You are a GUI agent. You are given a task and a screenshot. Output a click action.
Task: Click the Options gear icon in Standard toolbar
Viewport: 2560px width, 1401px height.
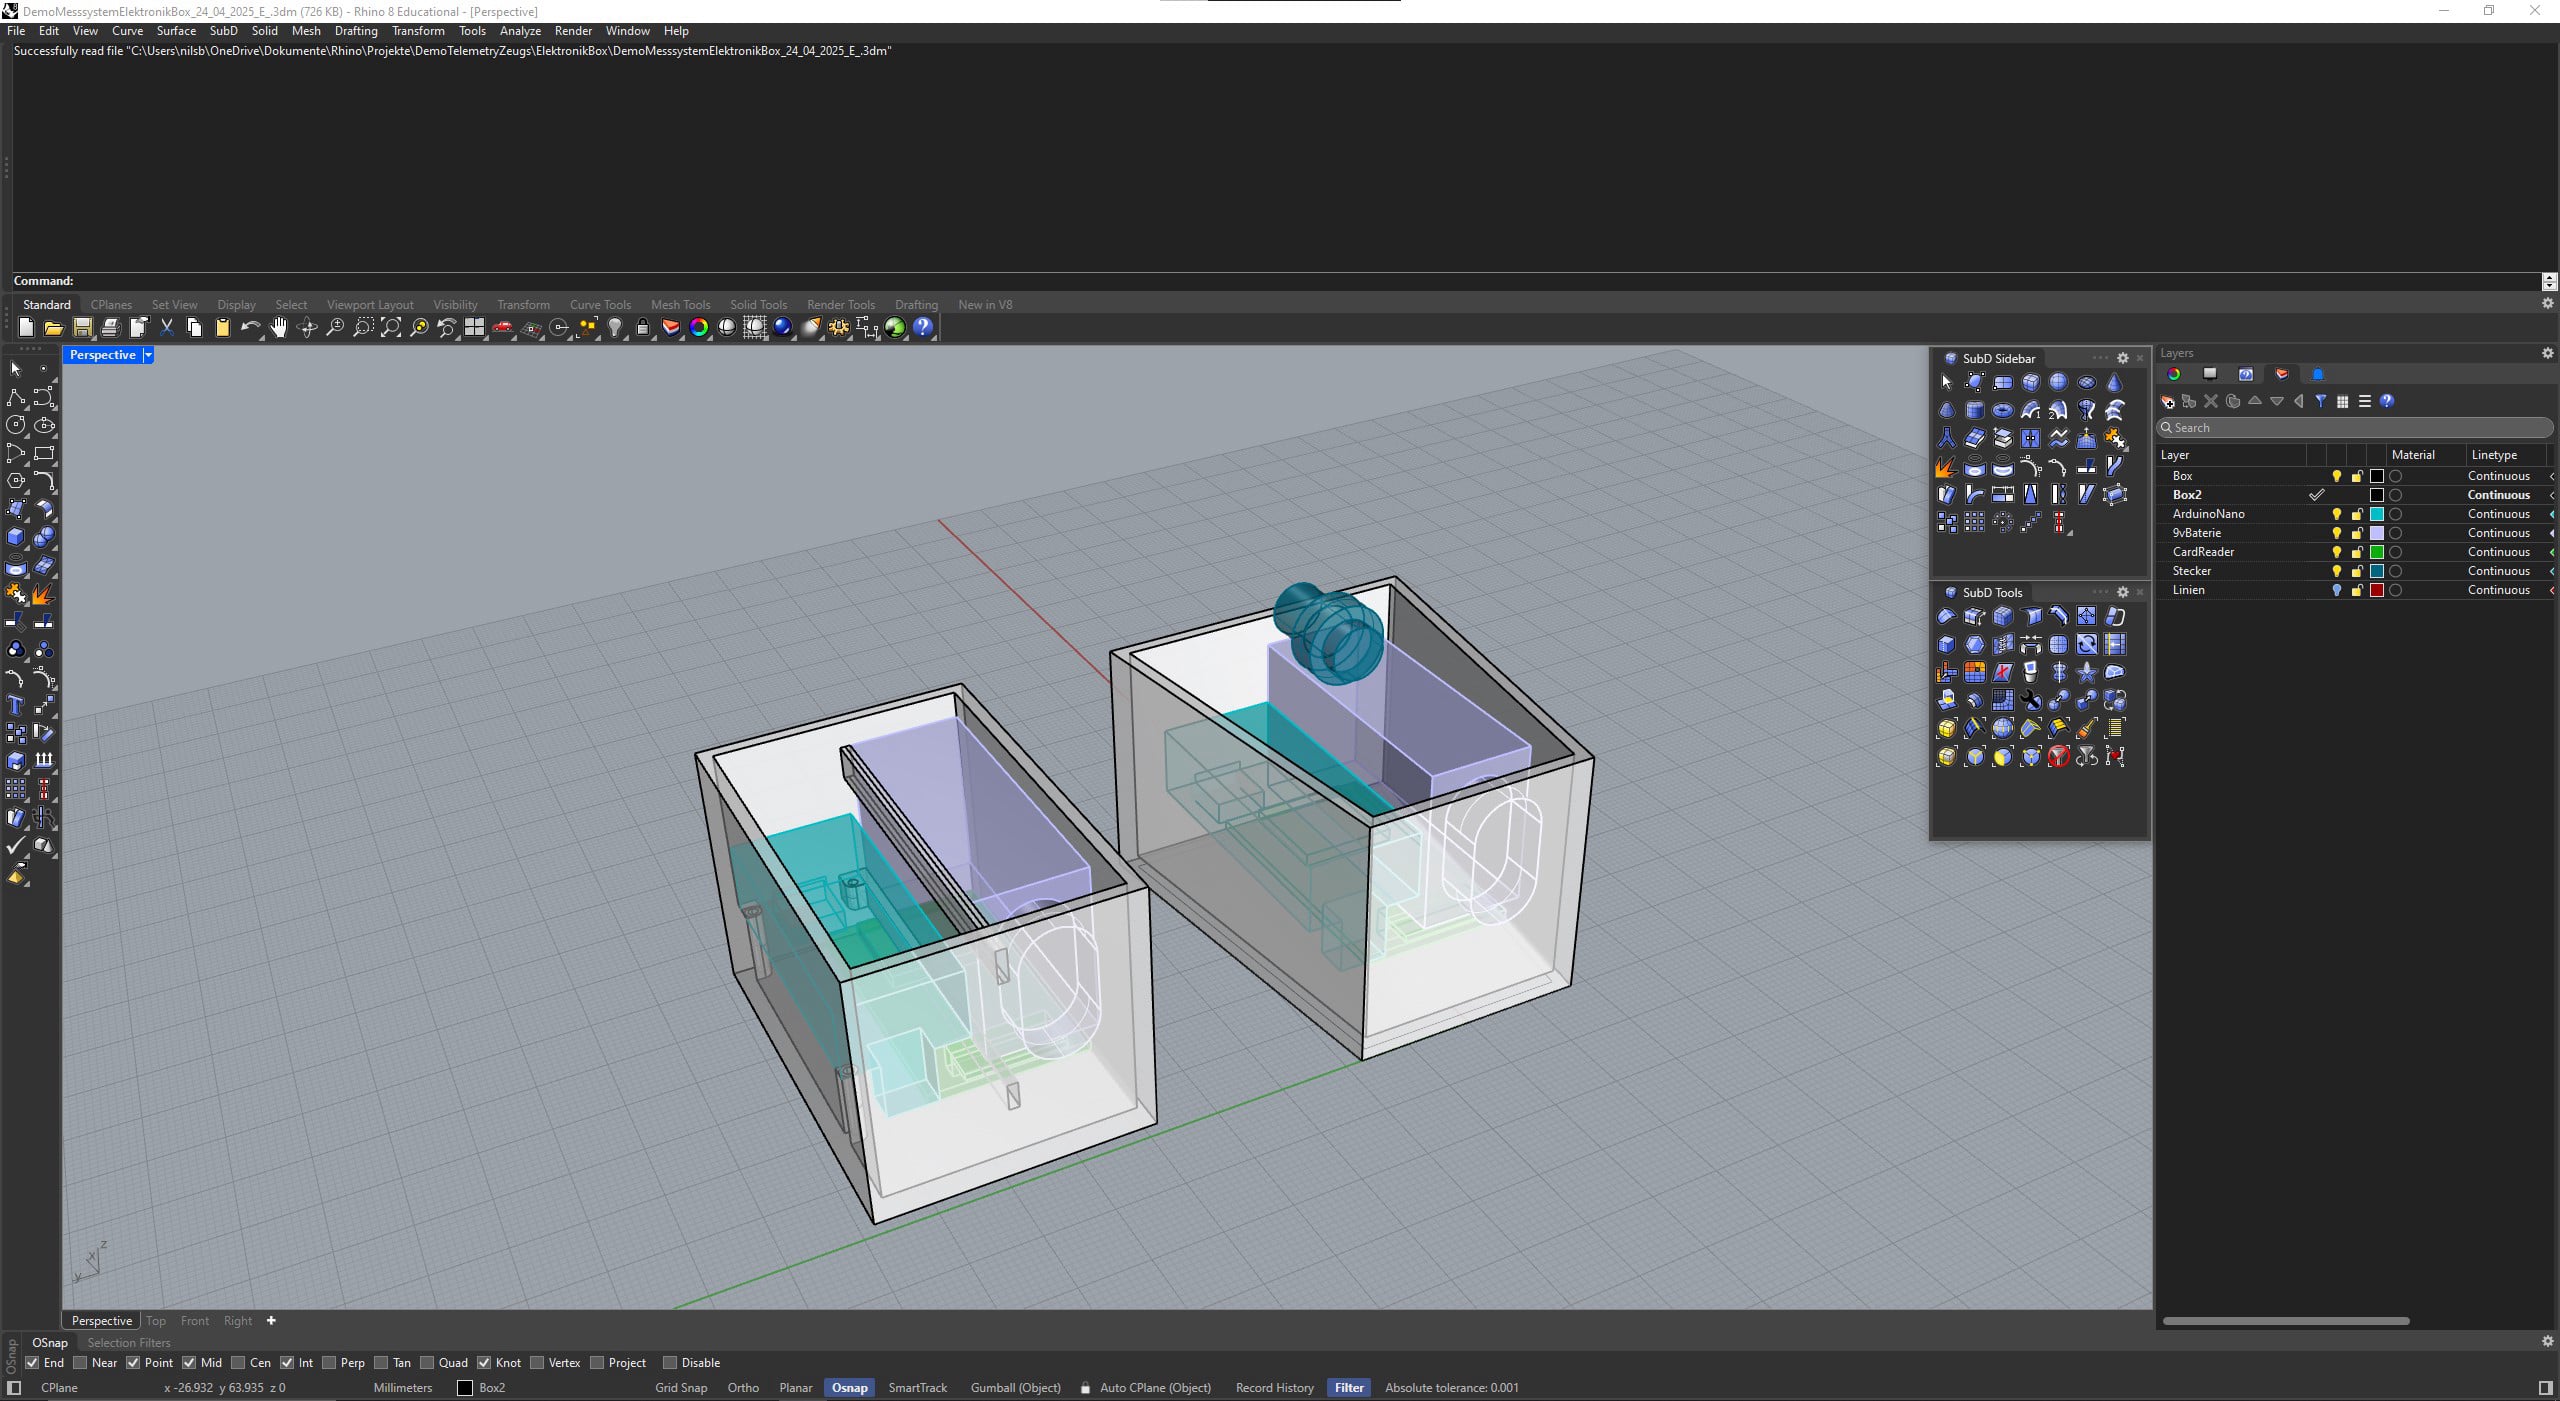tap(838, 327)
